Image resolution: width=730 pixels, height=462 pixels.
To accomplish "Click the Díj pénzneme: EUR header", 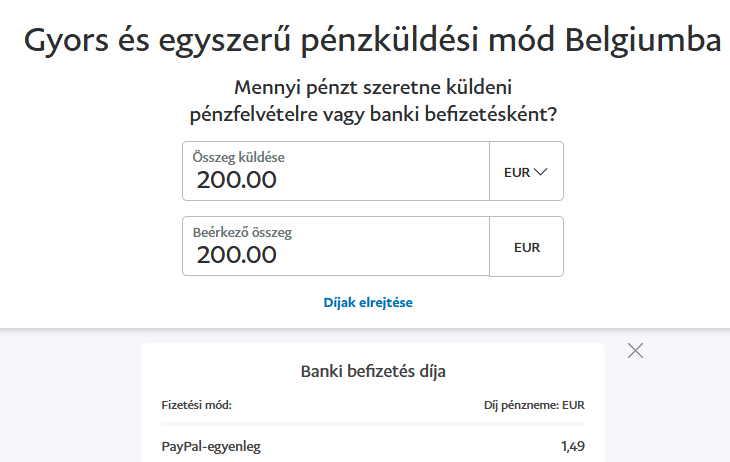I will (533, 405).
